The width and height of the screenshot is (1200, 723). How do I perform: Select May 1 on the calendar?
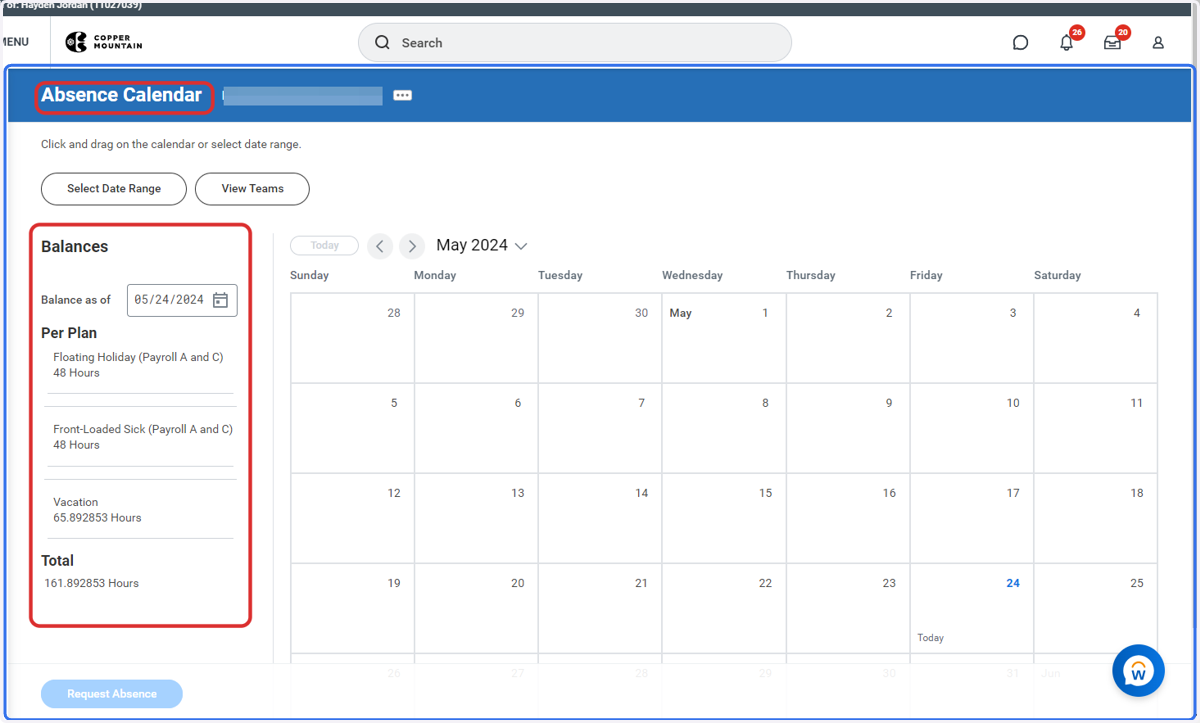723,338
